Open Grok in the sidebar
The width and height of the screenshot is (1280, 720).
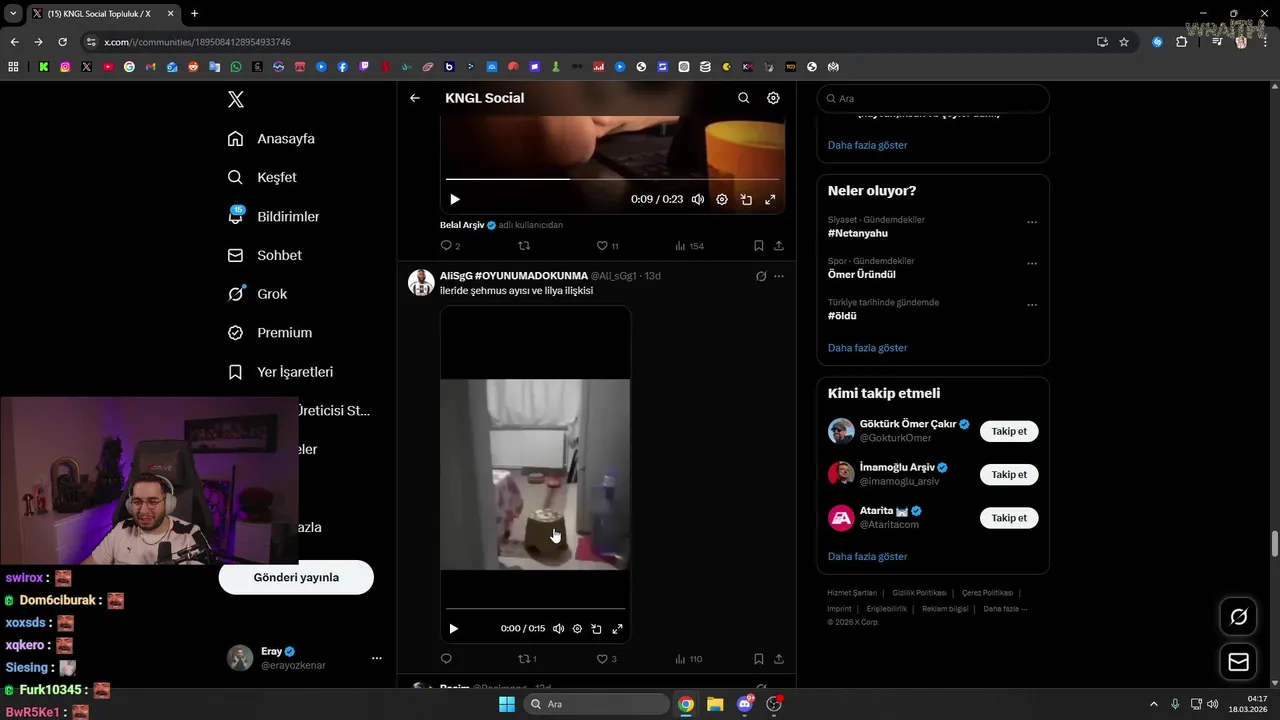(257, 294)
